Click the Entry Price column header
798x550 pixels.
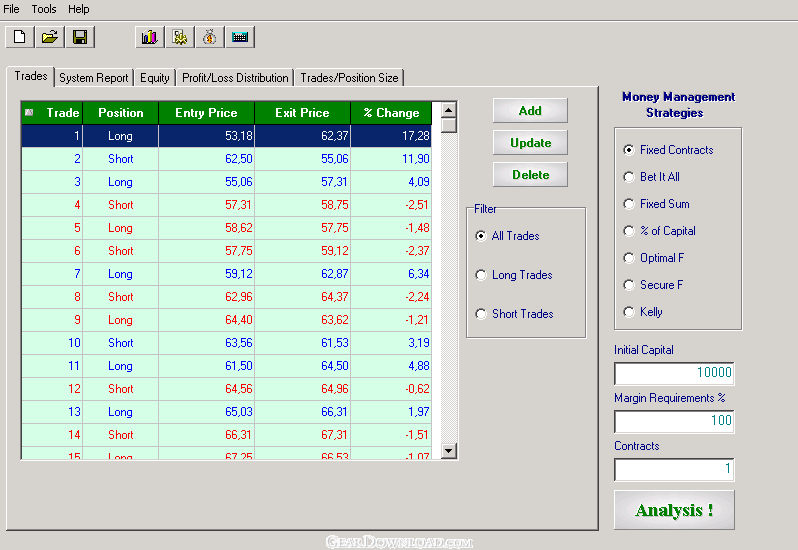[x=206, y=112]
